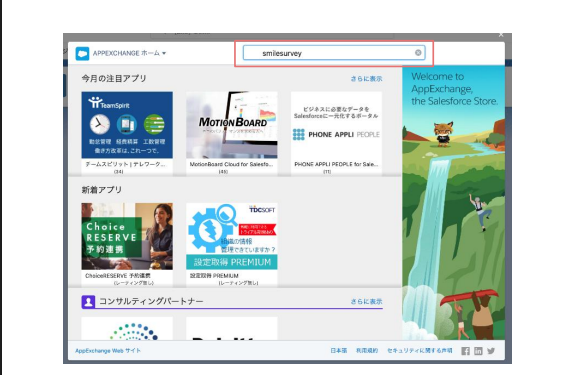579x375 pixels.
Task: Open the 利用規約 terms link
Action: pyautogui.click(x=367, y=351)
